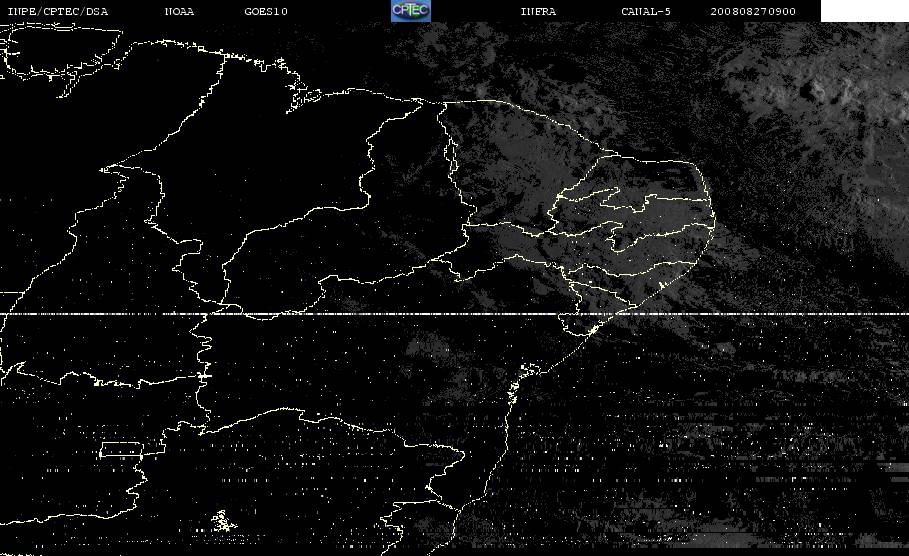This screenshot has width=909, height=556.
Task: Click the 200808270900 timestamp
Action: pyautogui.click(x=753, y=12)
